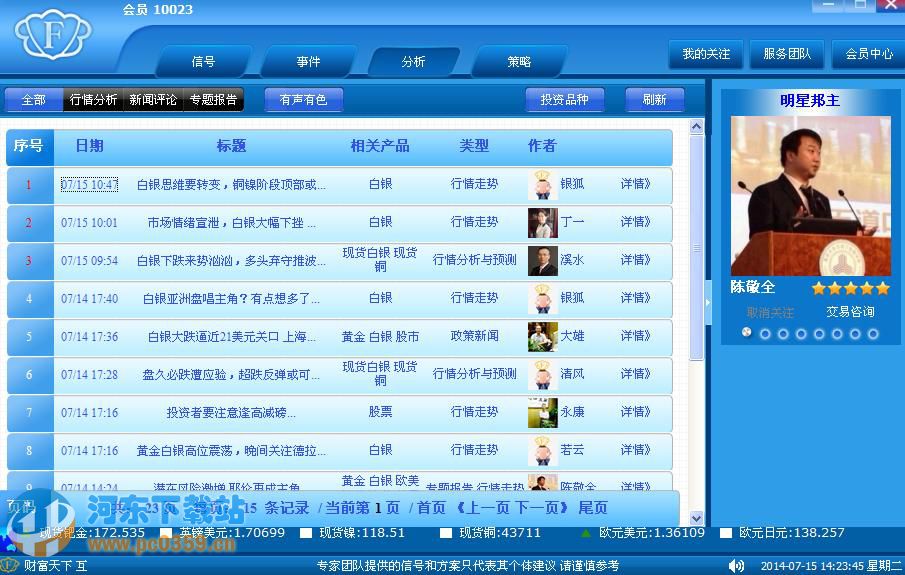Open 会员中心 page
Screen dimensions: 905x575
tap(869, 54)
